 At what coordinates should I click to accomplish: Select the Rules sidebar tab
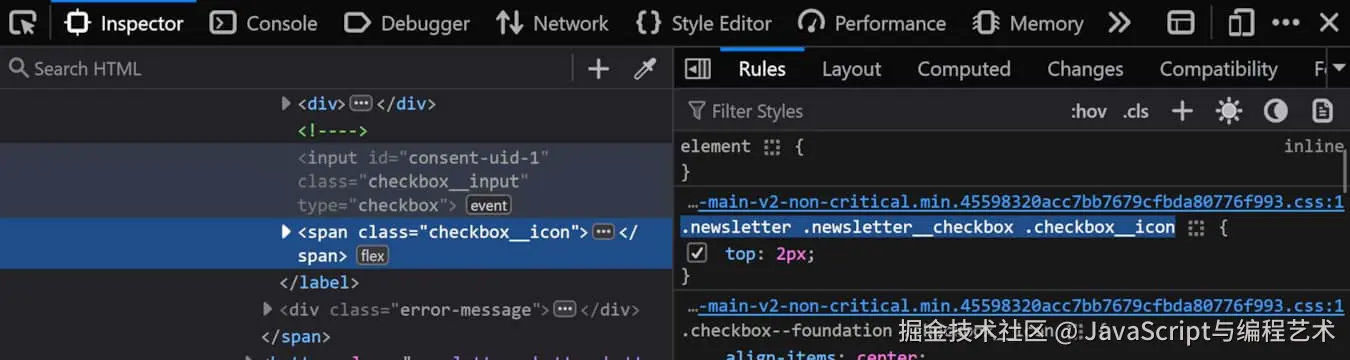[x=762, y=68]
